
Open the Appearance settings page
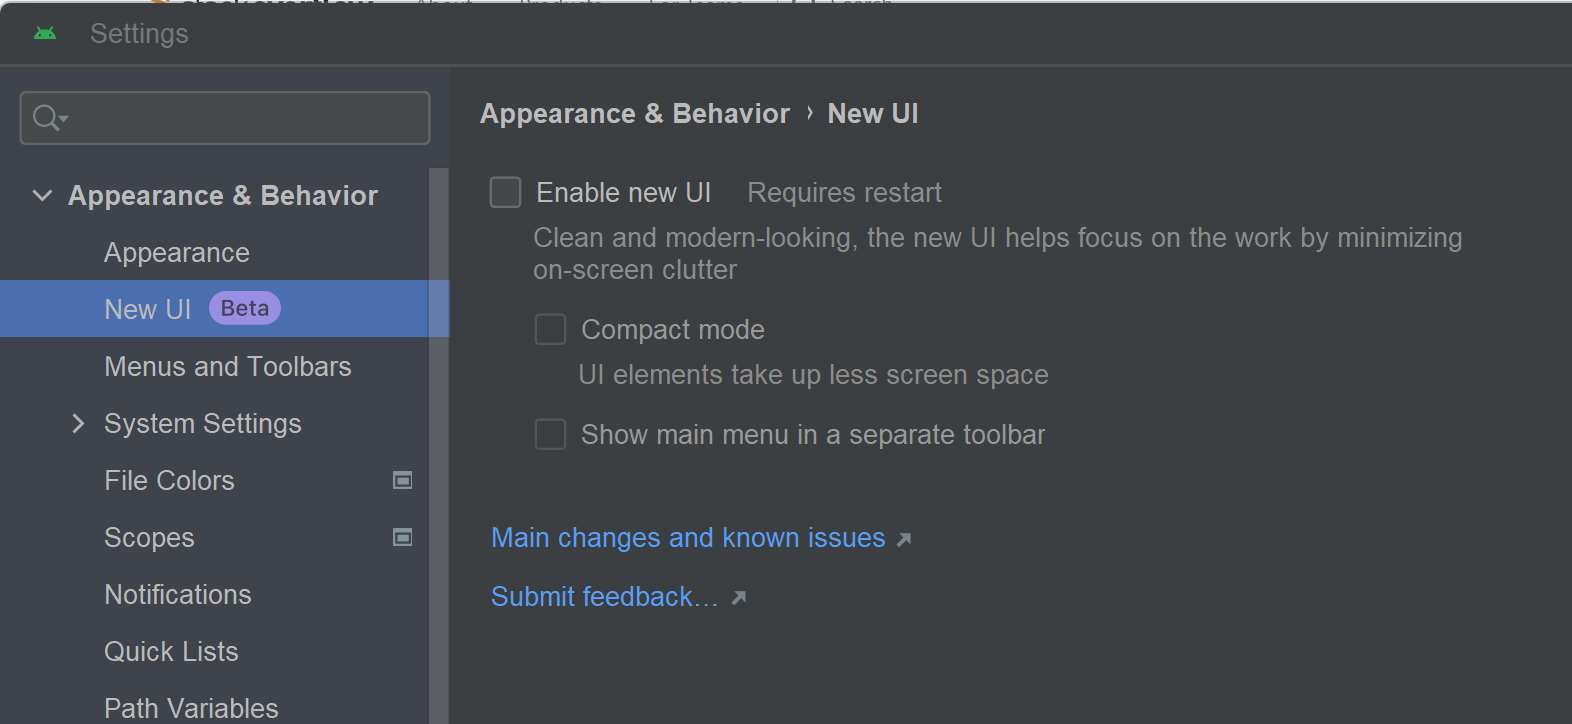coord(177,253)
